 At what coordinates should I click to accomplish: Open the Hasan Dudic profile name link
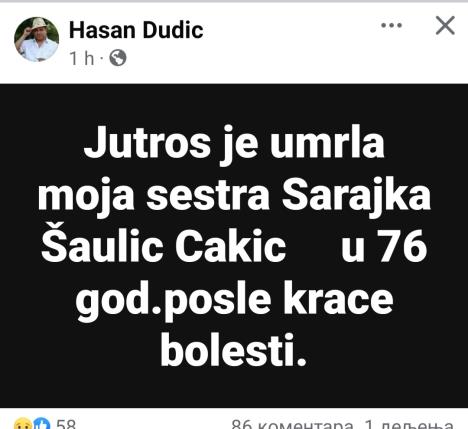point(136,30)
